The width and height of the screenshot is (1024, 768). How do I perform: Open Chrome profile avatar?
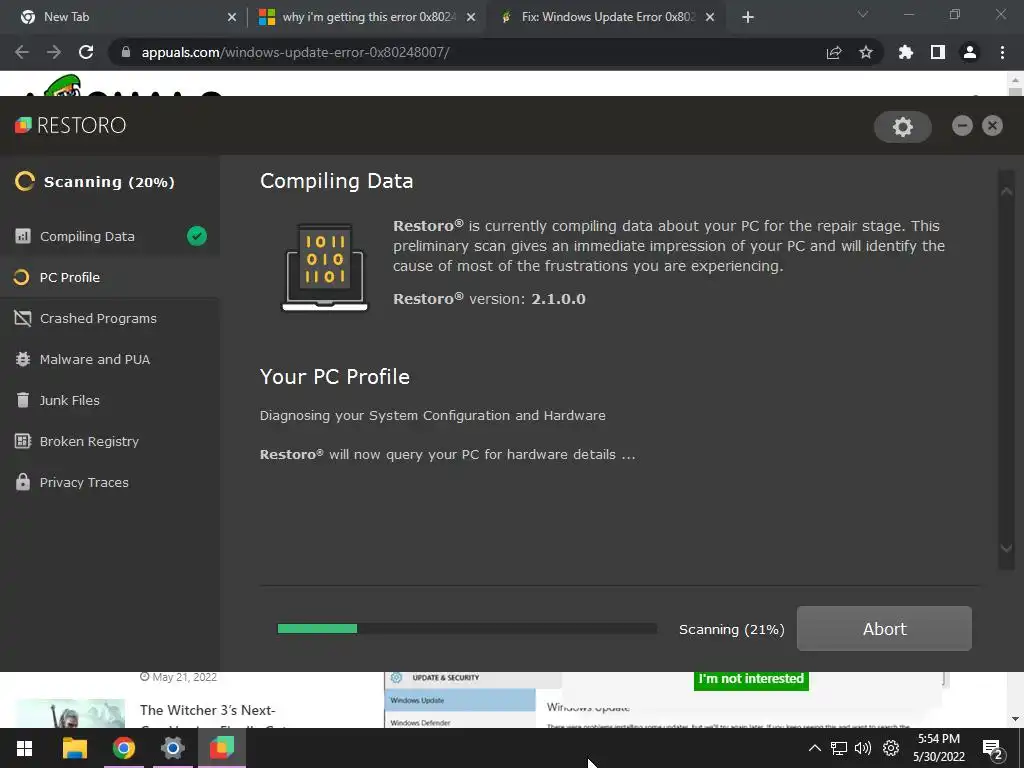[x=970, y=52]
